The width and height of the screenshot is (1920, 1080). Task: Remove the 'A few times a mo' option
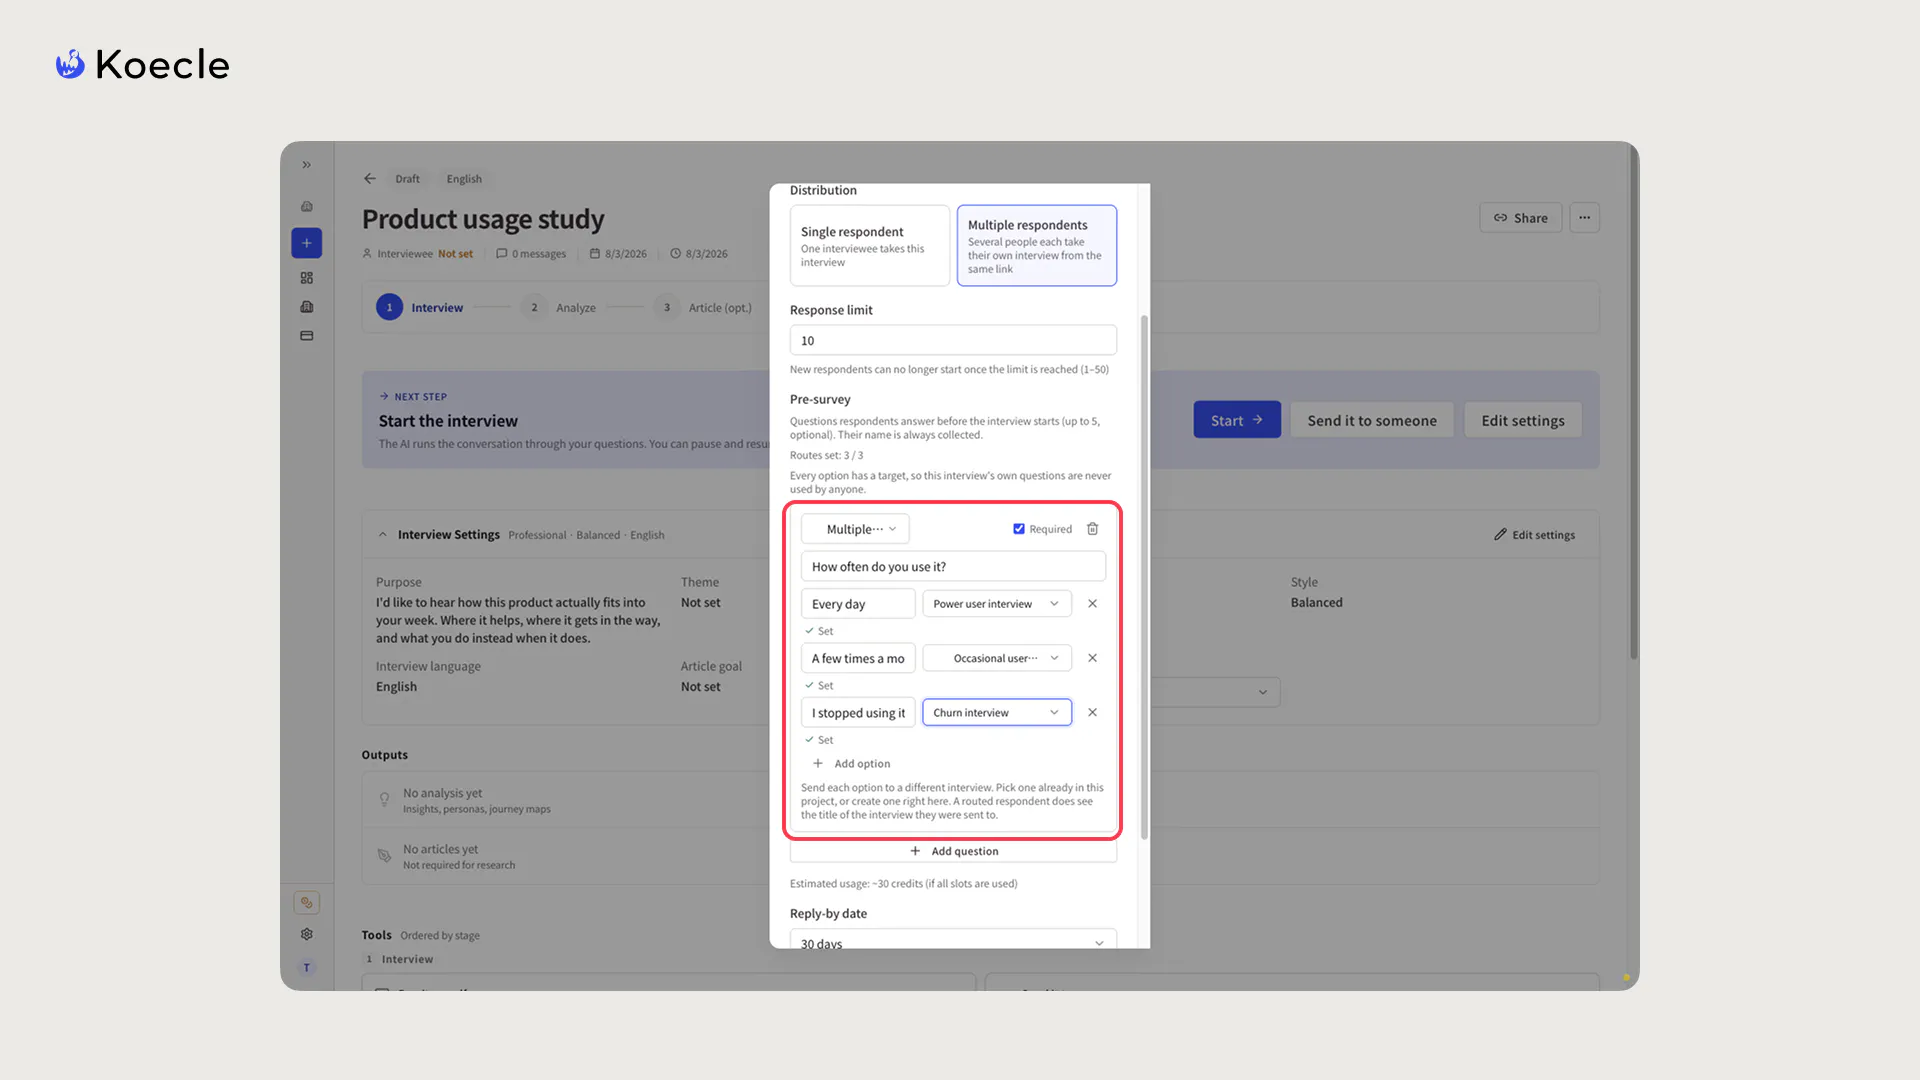(1093, 658)
